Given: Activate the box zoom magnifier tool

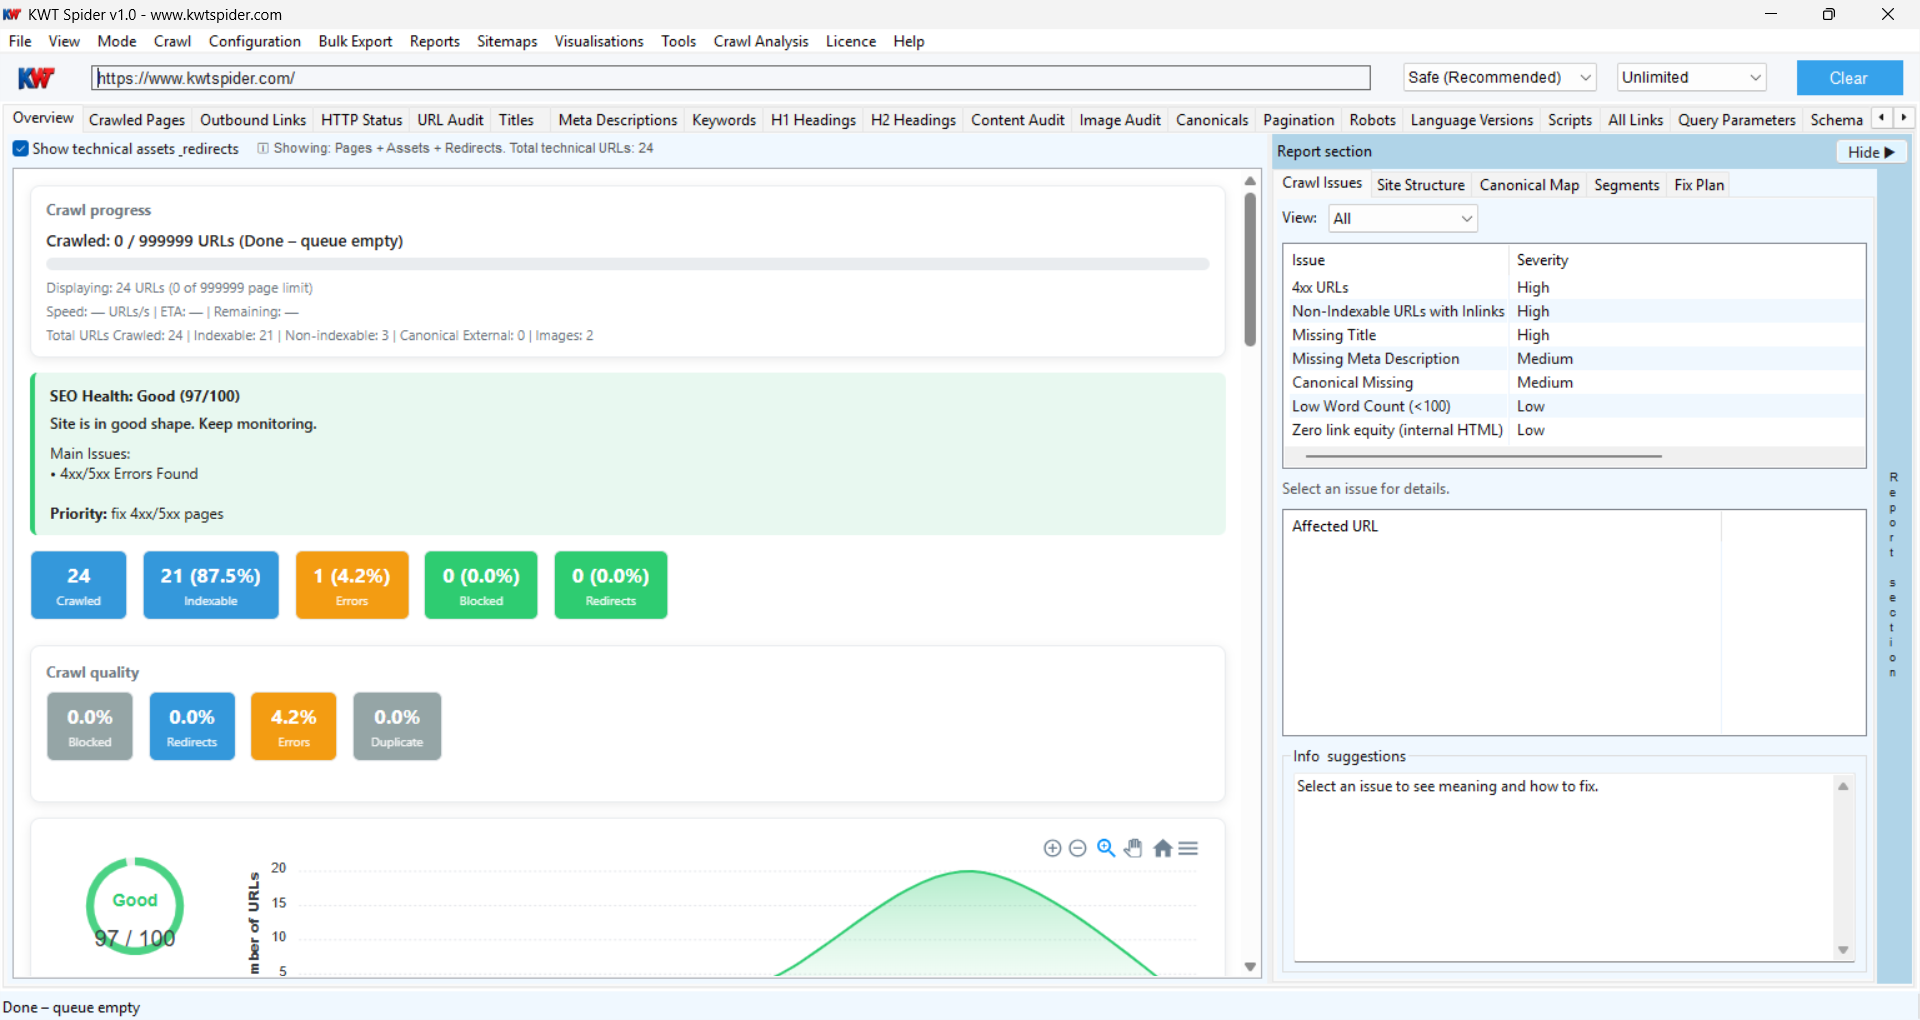Looking at the screenshot, I should [x=1105, y=847].
